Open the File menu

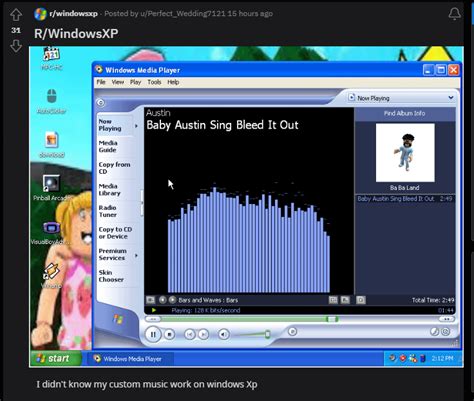tap(101, 82)
